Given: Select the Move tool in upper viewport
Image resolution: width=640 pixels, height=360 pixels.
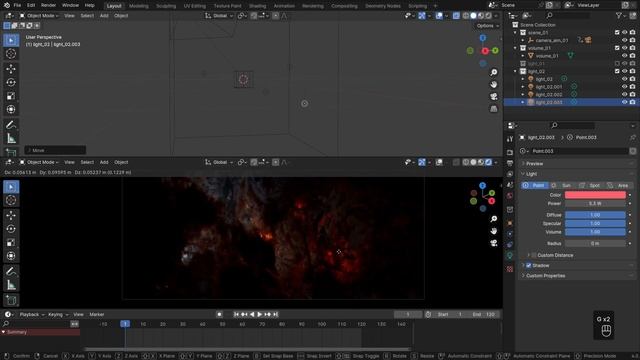Looking at the screenshot, I should tap(11, 69).
